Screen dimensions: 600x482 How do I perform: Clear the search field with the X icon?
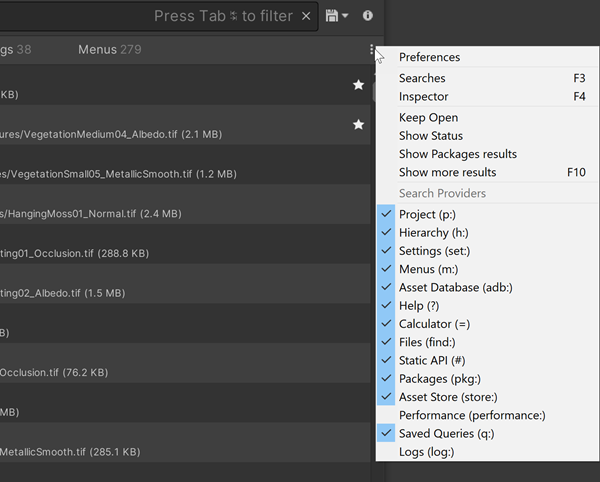pos(306,16)
